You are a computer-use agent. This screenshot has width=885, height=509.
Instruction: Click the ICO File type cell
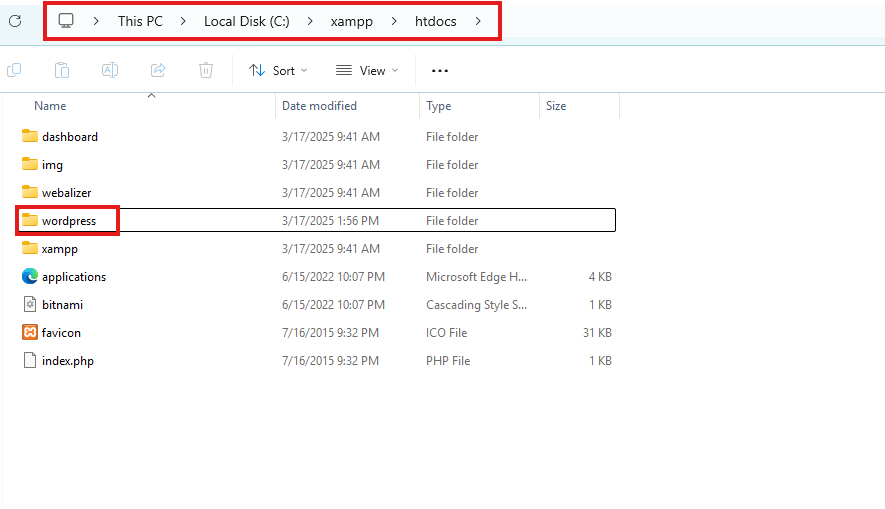[446, 332]
